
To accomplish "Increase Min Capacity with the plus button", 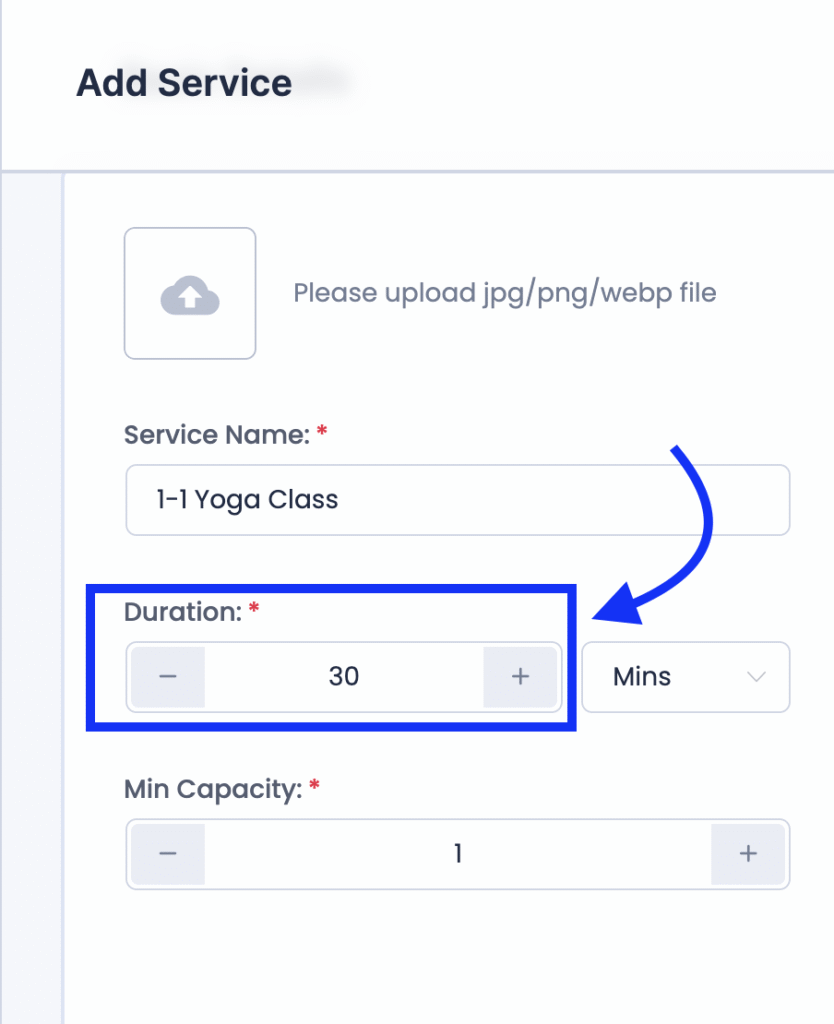I will tap(748, 854).
